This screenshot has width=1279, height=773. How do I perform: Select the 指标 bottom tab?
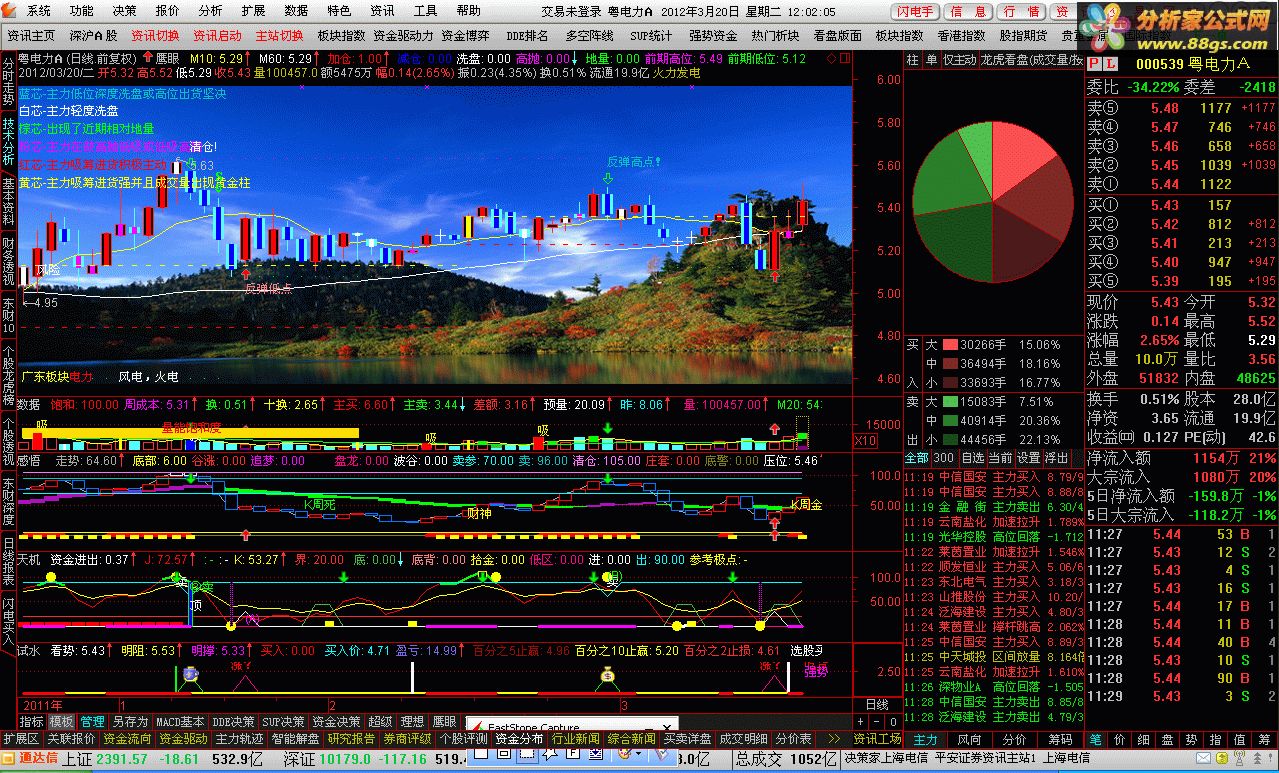pos(32,721)
